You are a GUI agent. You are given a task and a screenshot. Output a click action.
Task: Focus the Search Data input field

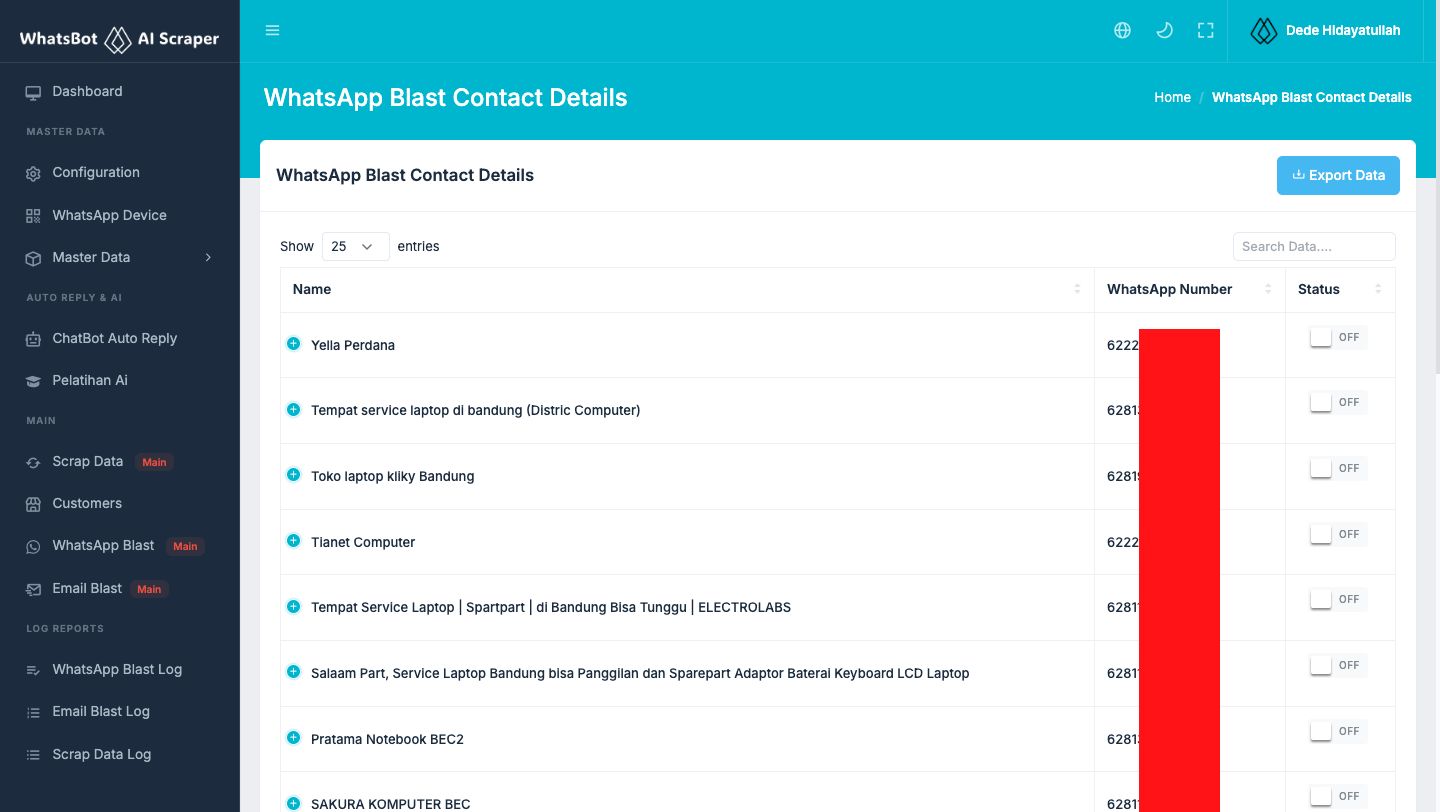[1313, 246]
